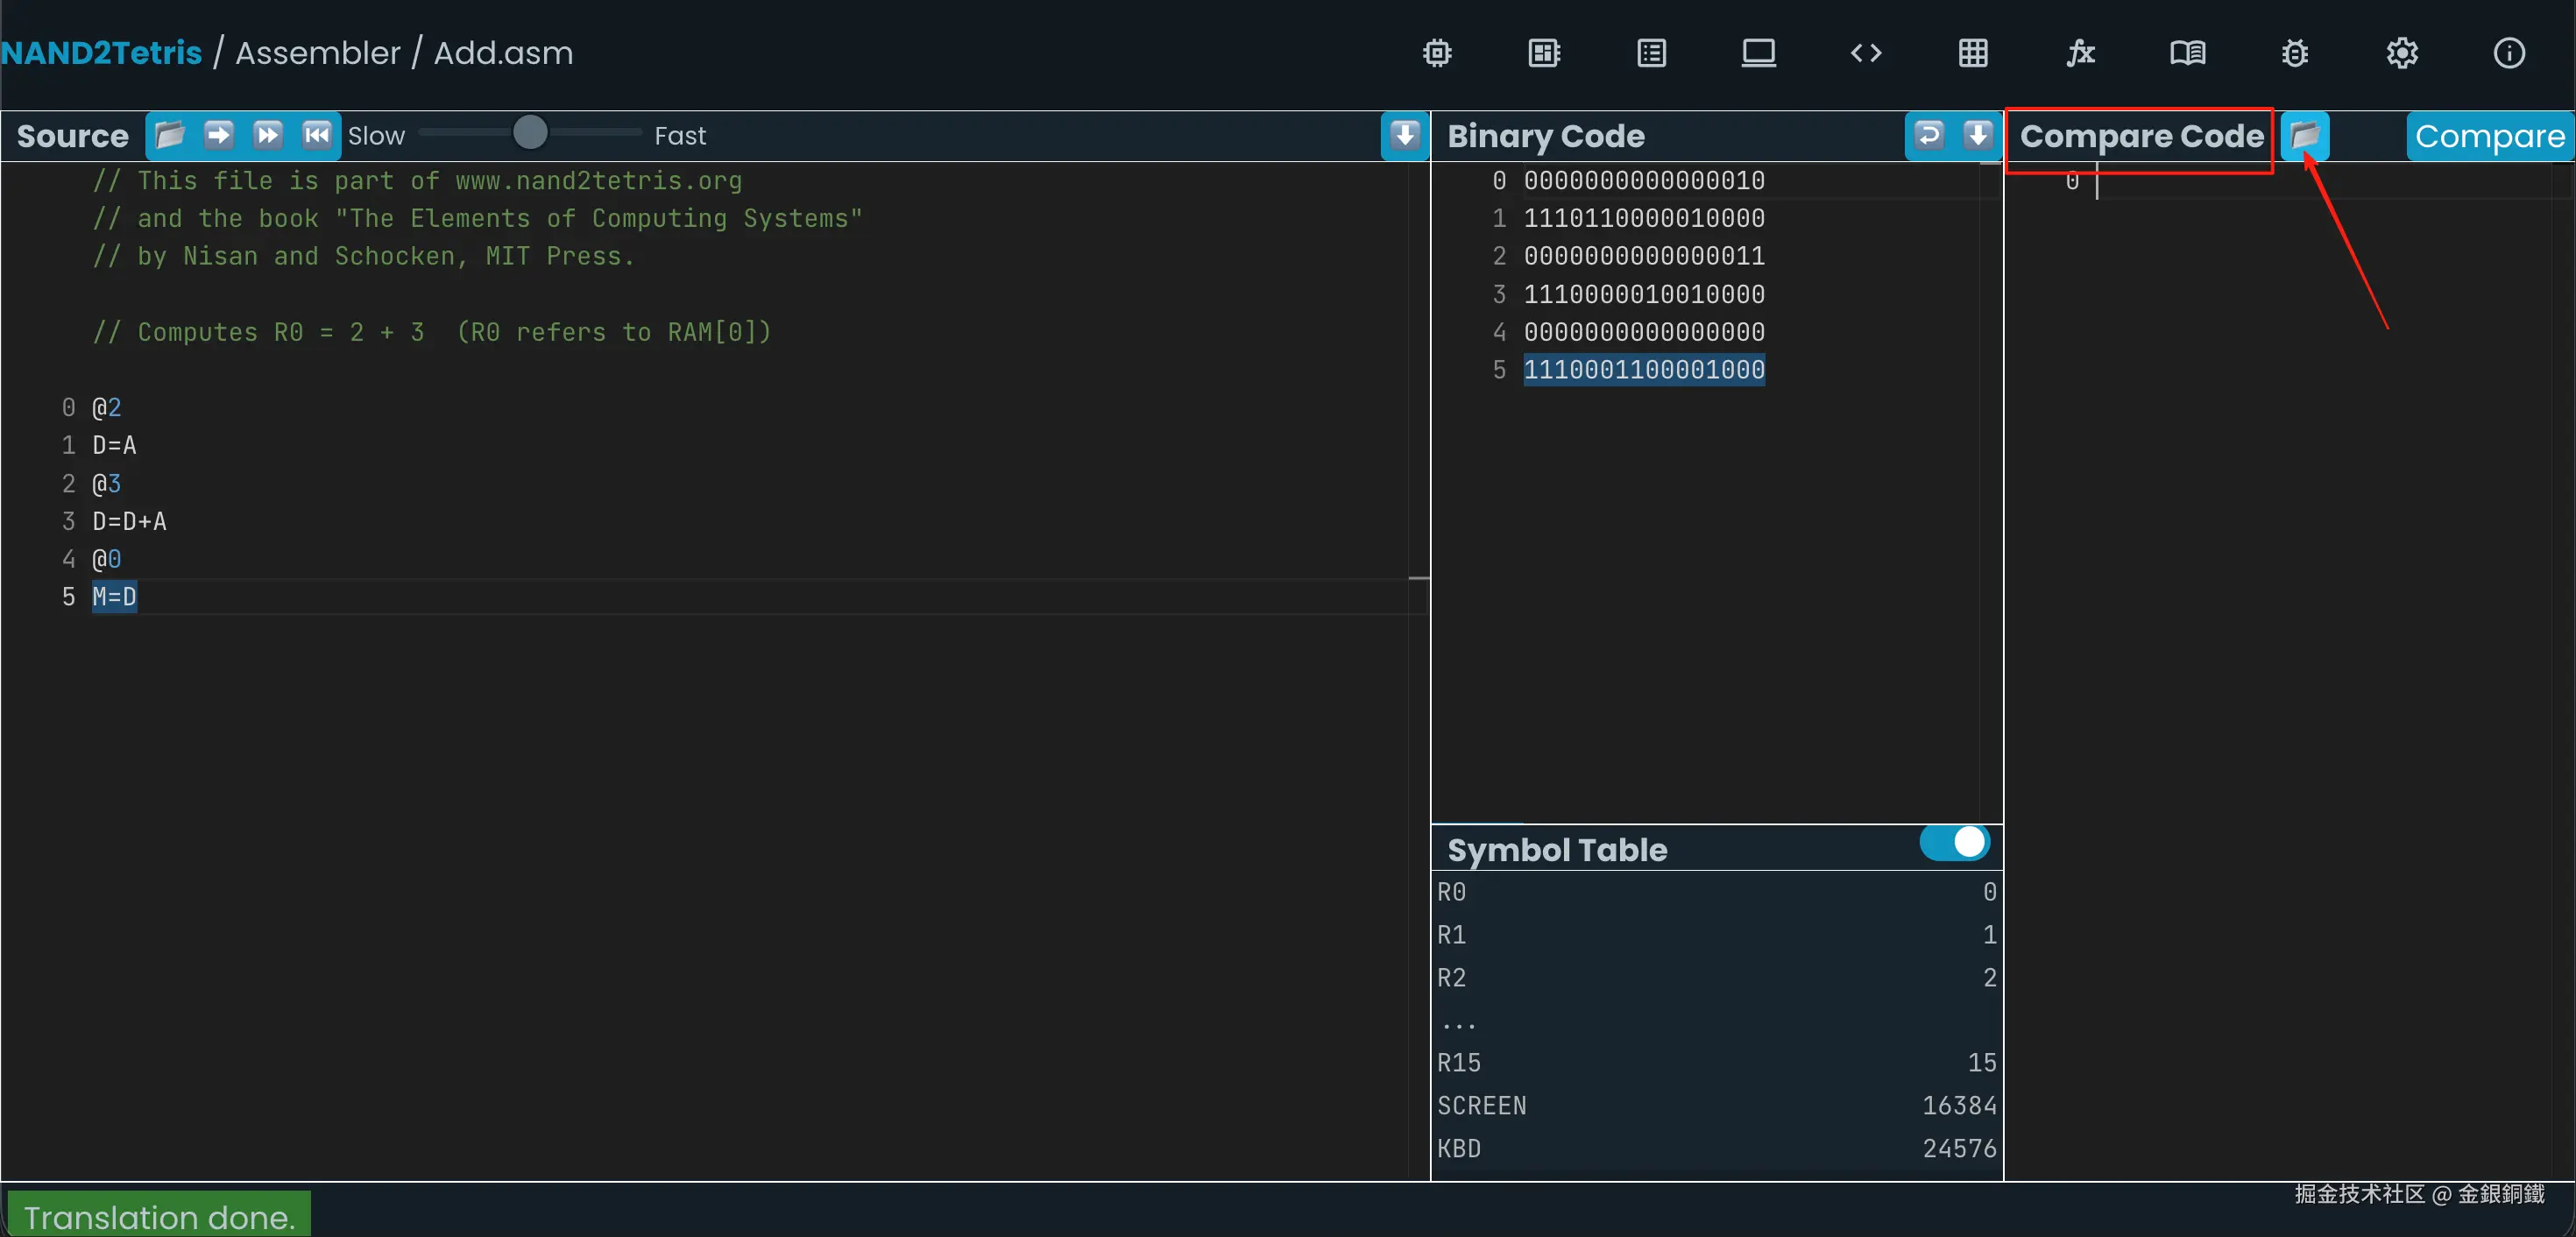
Task: Download the Binary Code output
Action: 1977,135
